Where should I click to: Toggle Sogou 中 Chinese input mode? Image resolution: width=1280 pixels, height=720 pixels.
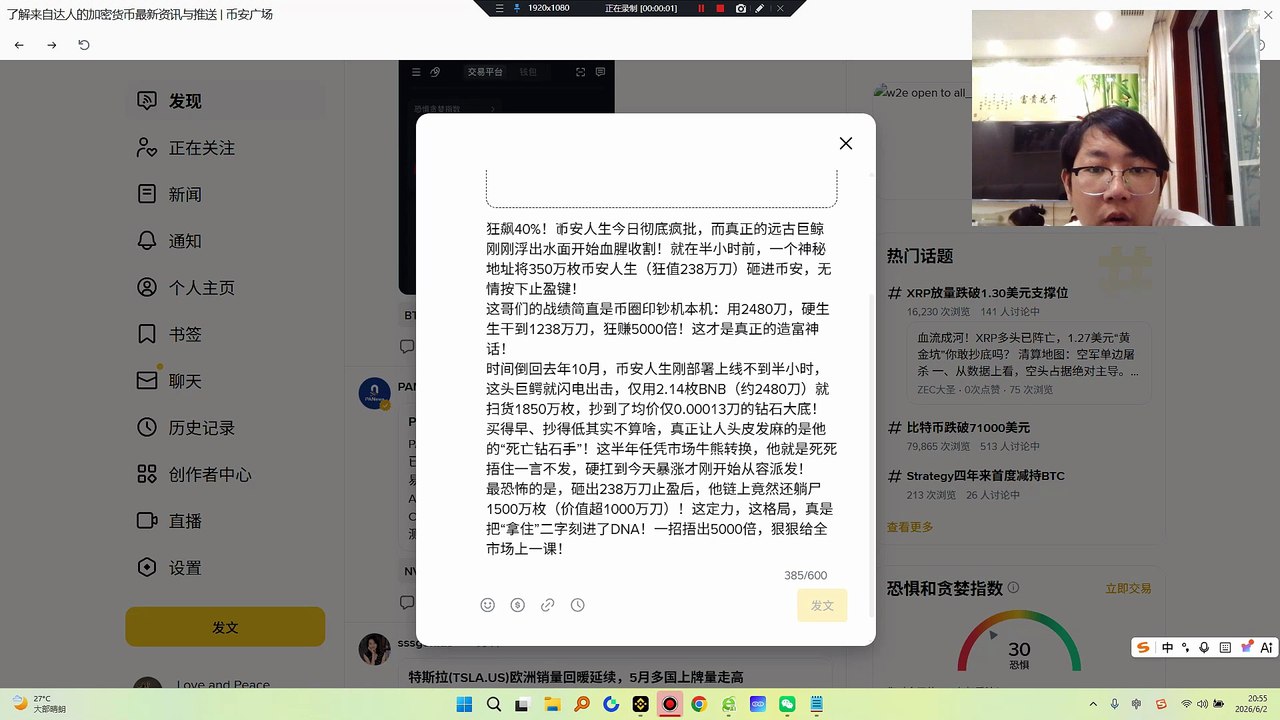(1167, 648)
